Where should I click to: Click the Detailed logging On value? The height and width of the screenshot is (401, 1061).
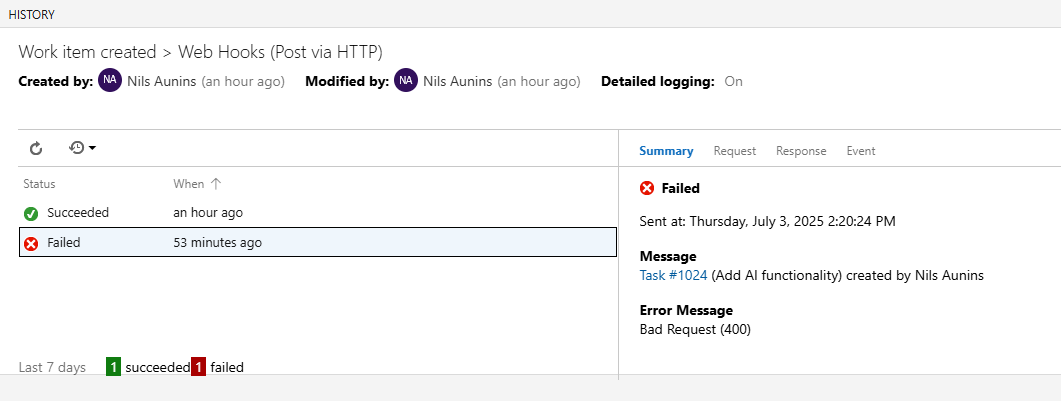pos(733,81)
